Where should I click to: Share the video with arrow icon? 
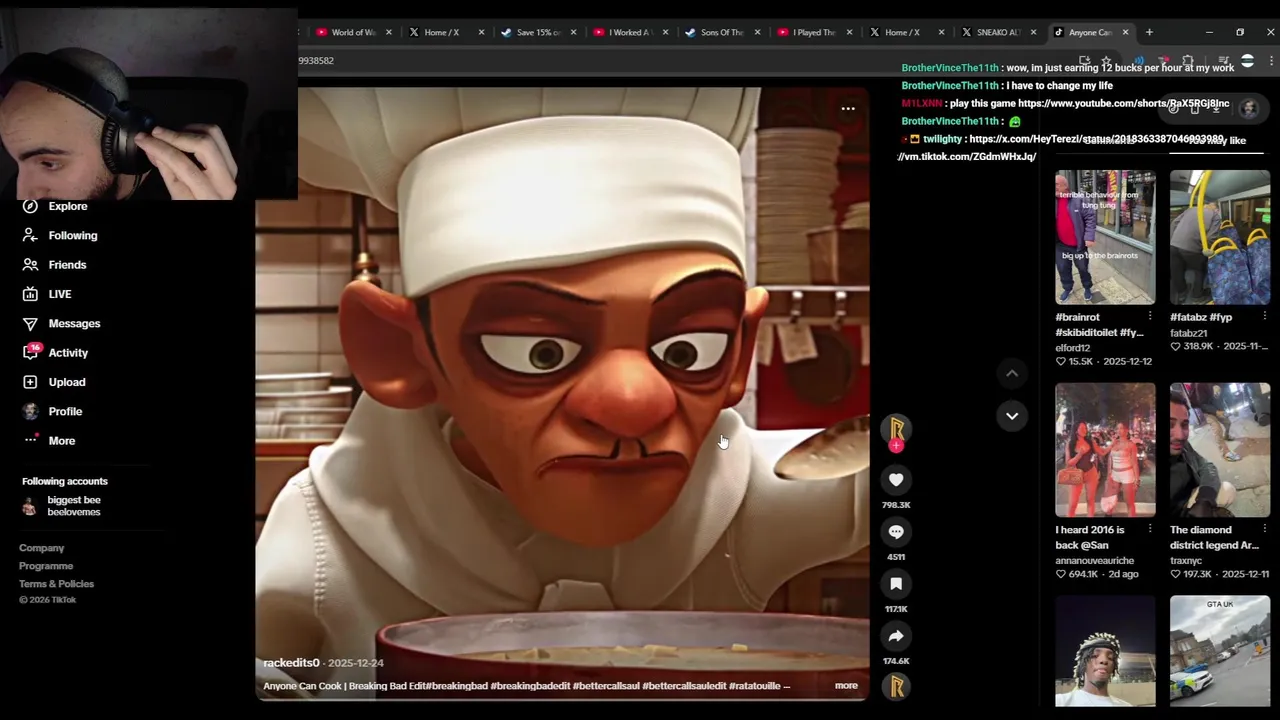(x=896, y=636)
